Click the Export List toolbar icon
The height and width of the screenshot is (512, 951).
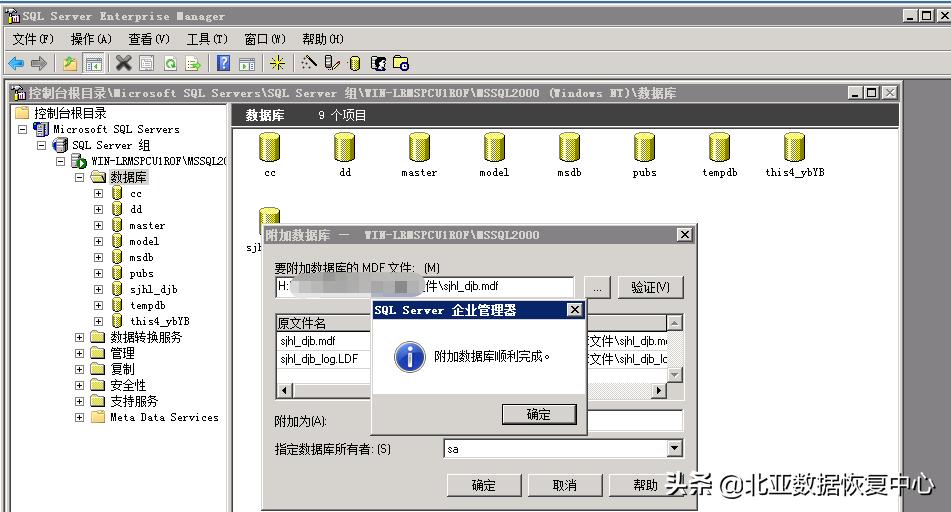click(x=193, y=63)
